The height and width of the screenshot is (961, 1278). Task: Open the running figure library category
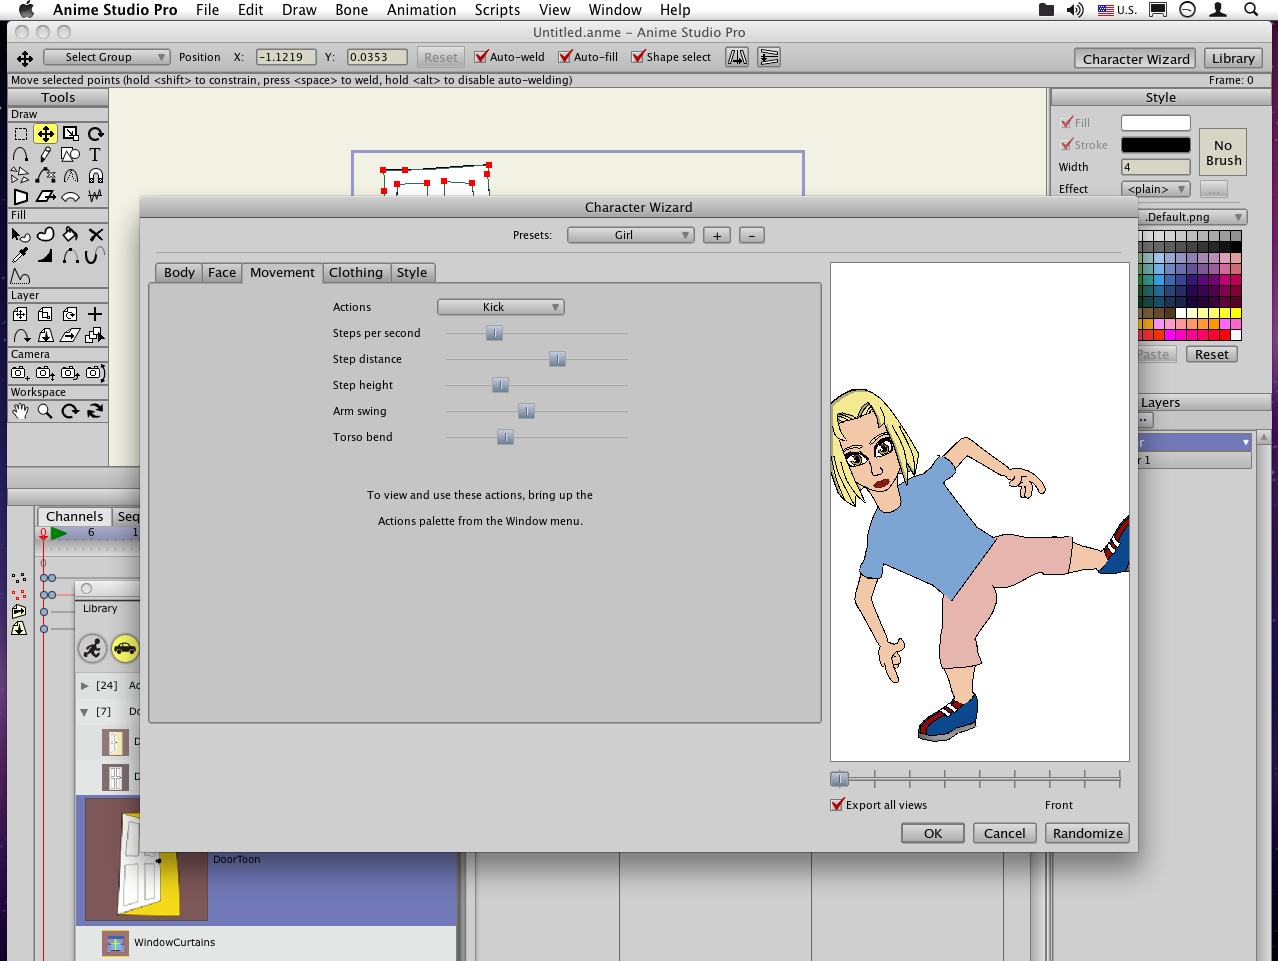pyautogui.click(x=92, y=649)
